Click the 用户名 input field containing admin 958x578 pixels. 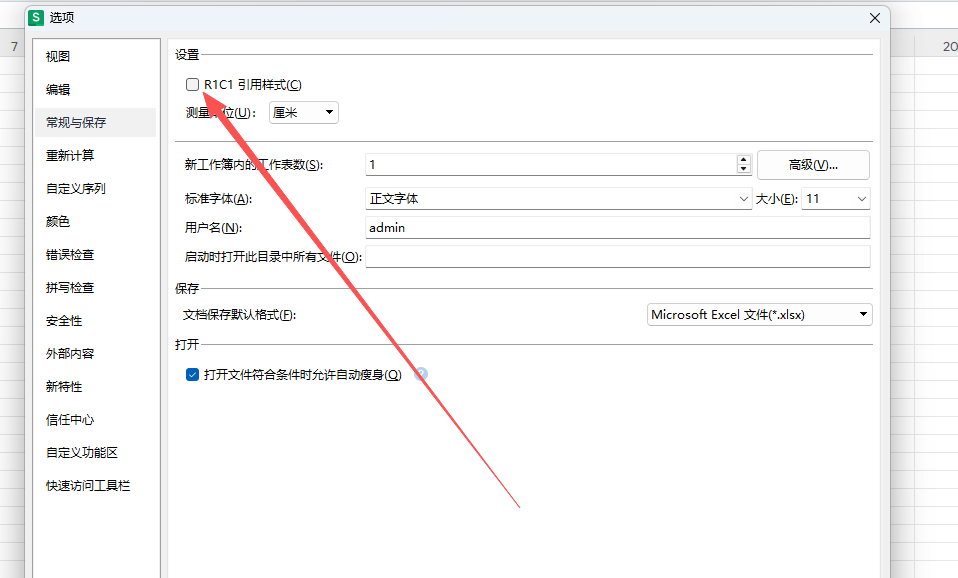point(617,228)
